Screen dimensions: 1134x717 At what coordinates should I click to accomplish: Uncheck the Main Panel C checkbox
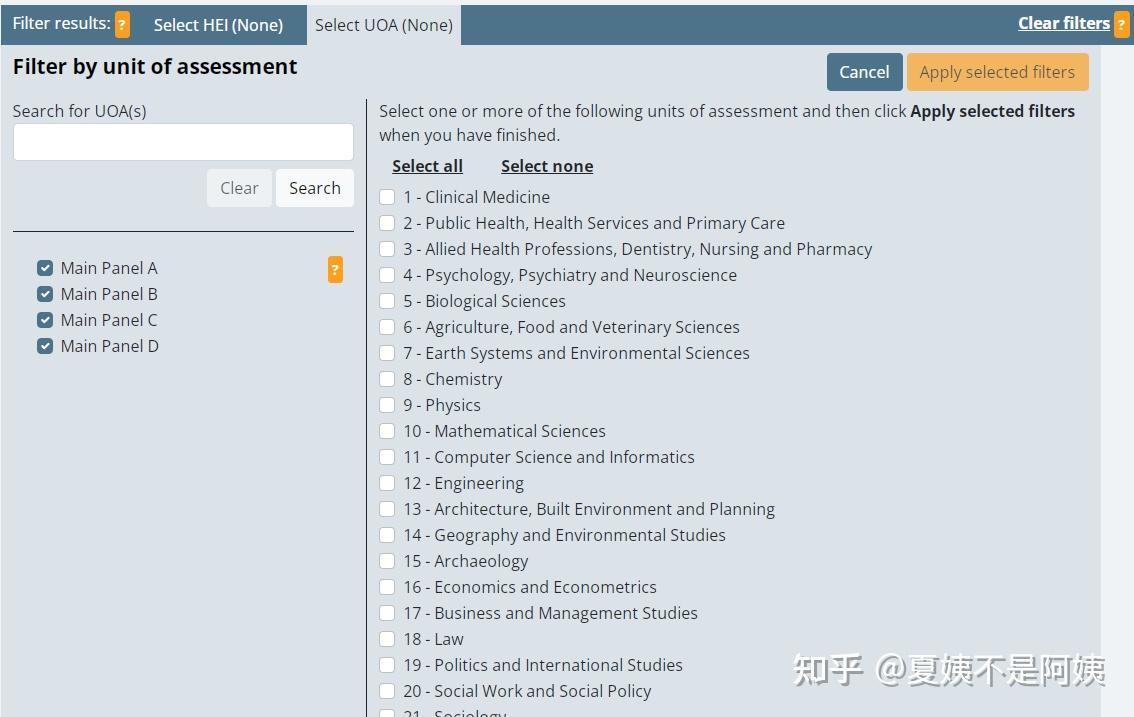pos(45,321)
